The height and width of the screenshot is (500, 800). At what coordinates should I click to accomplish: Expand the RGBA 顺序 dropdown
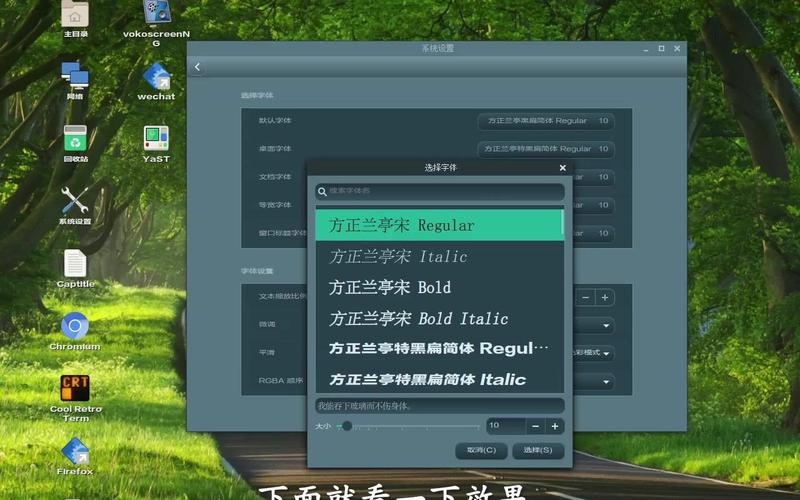(594, 381)
